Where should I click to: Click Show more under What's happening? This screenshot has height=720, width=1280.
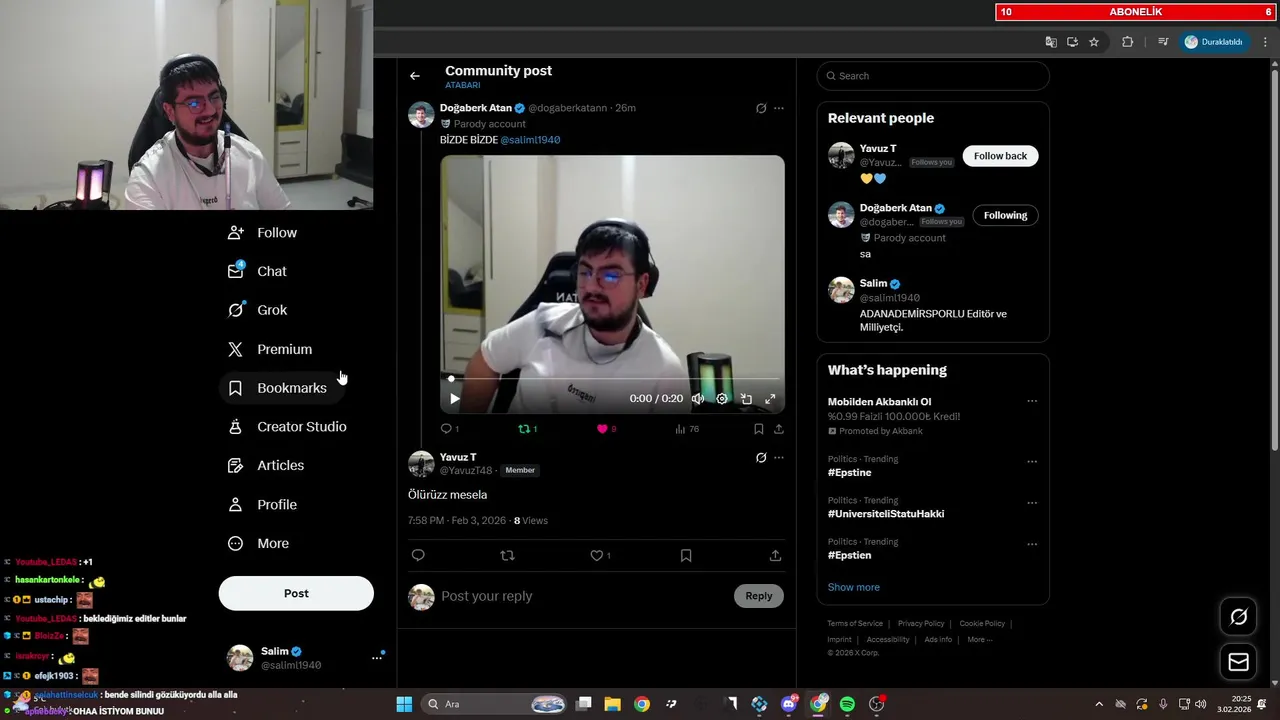854,587
